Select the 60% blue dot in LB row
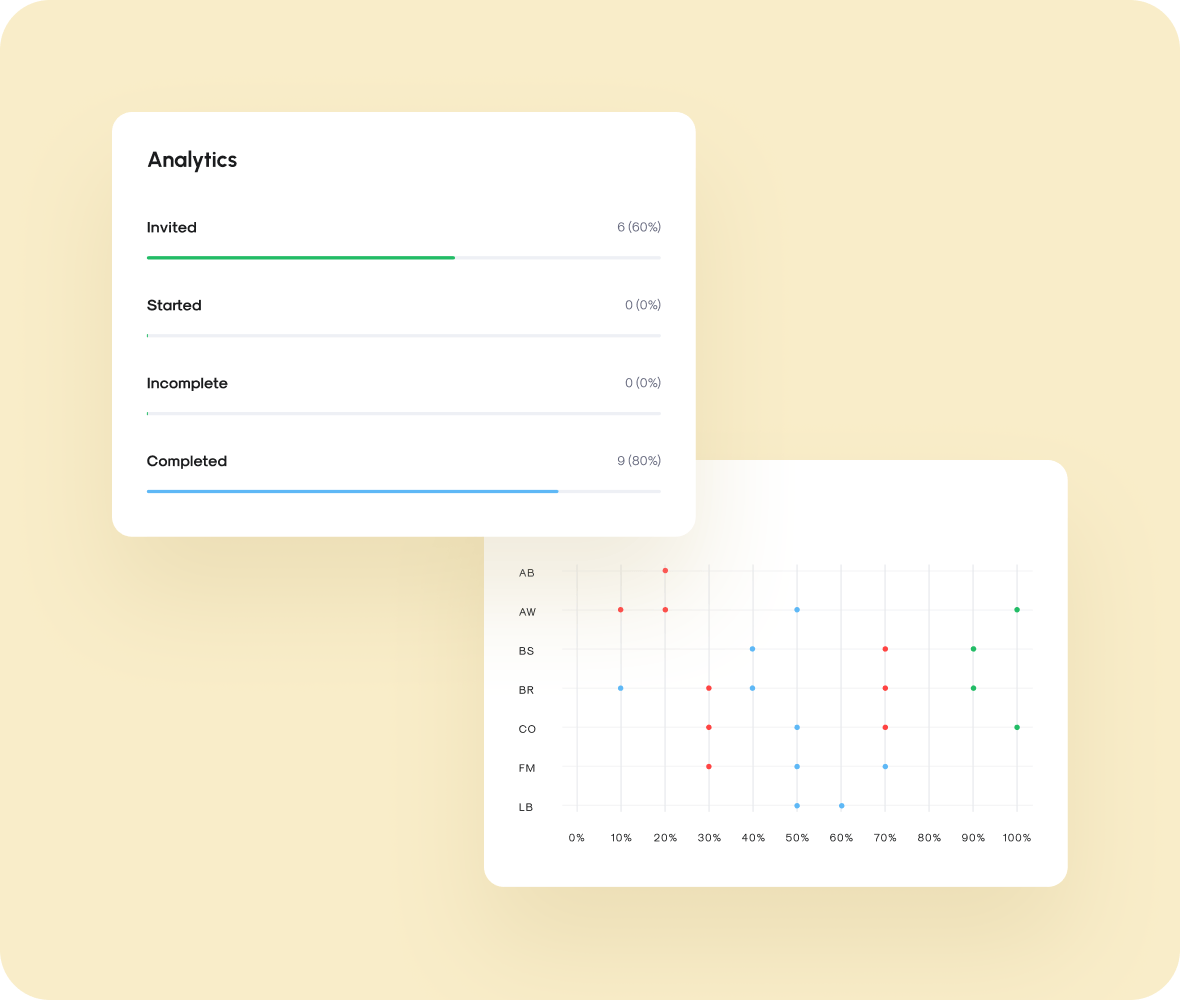This screenshot has height=1000, width=1180. (841, 805)
